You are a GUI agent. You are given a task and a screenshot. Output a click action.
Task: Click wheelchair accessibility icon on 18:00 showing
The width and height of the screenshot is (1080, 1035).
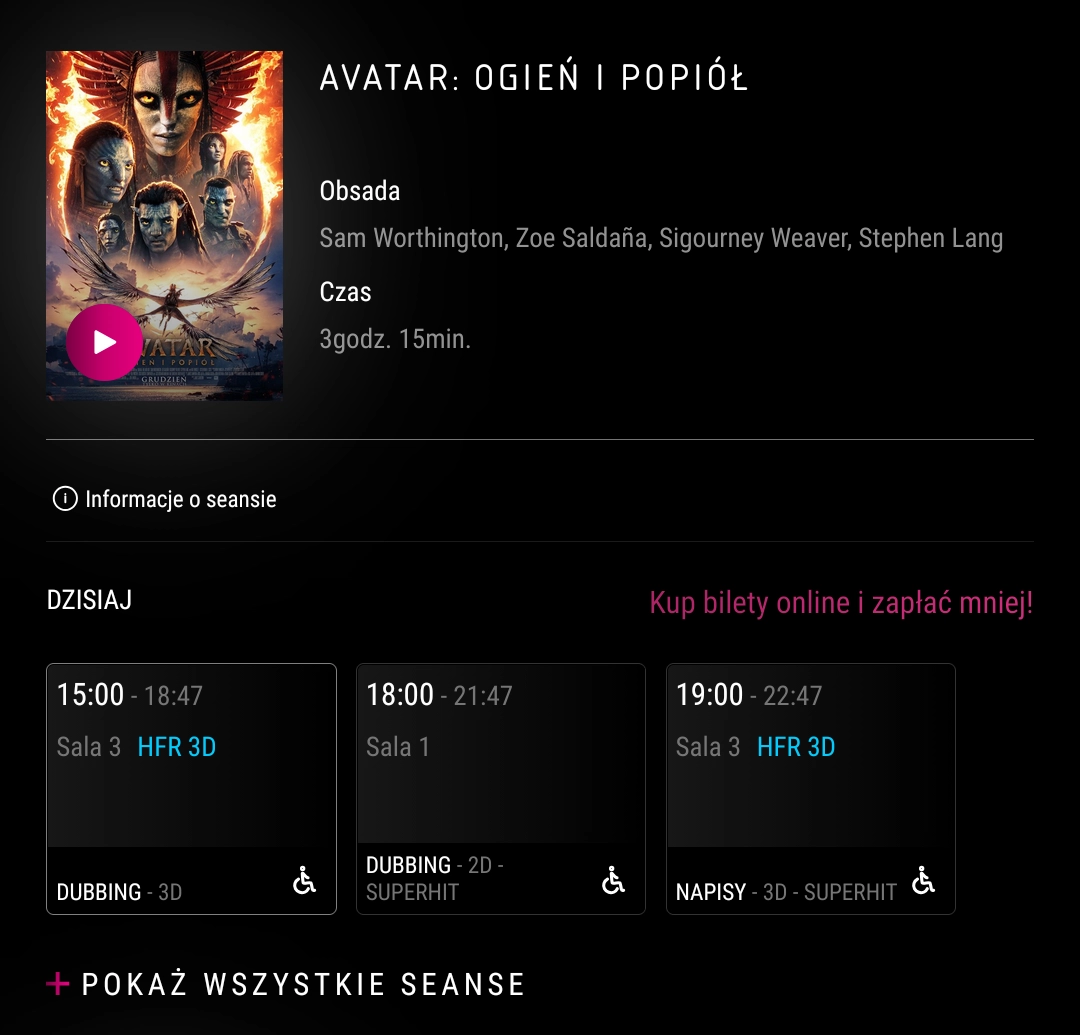point(613,880)
